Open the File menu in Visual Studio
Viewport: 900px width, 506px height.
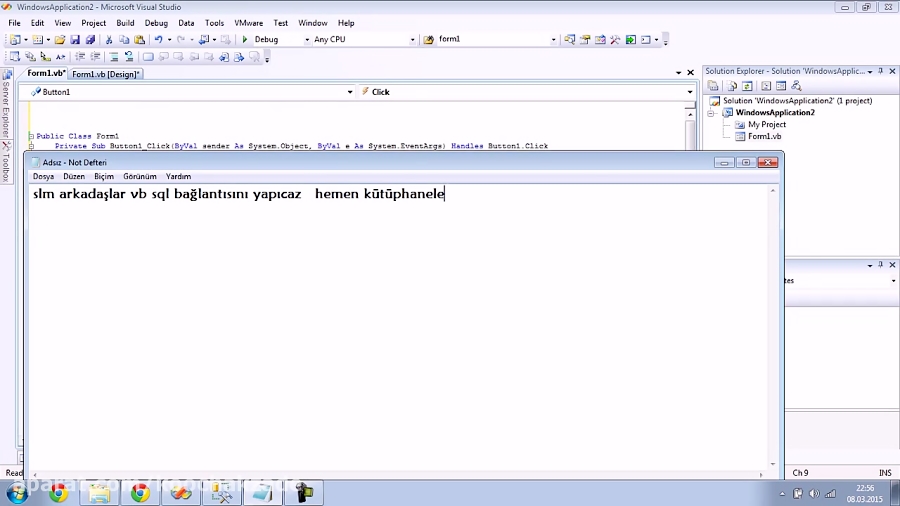pyautogui.click(x=14, y=23)
